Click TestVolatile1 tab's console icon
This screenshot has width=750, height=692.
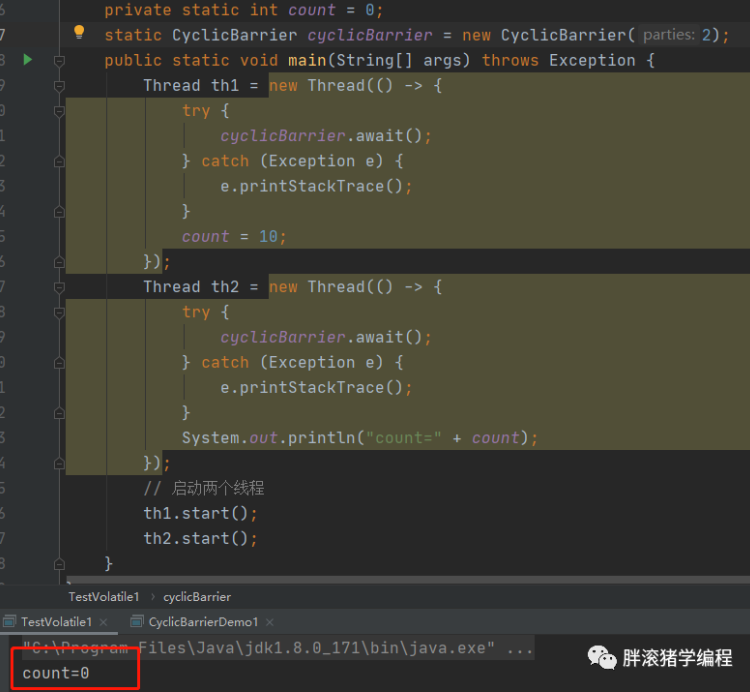tap(10, 622)
